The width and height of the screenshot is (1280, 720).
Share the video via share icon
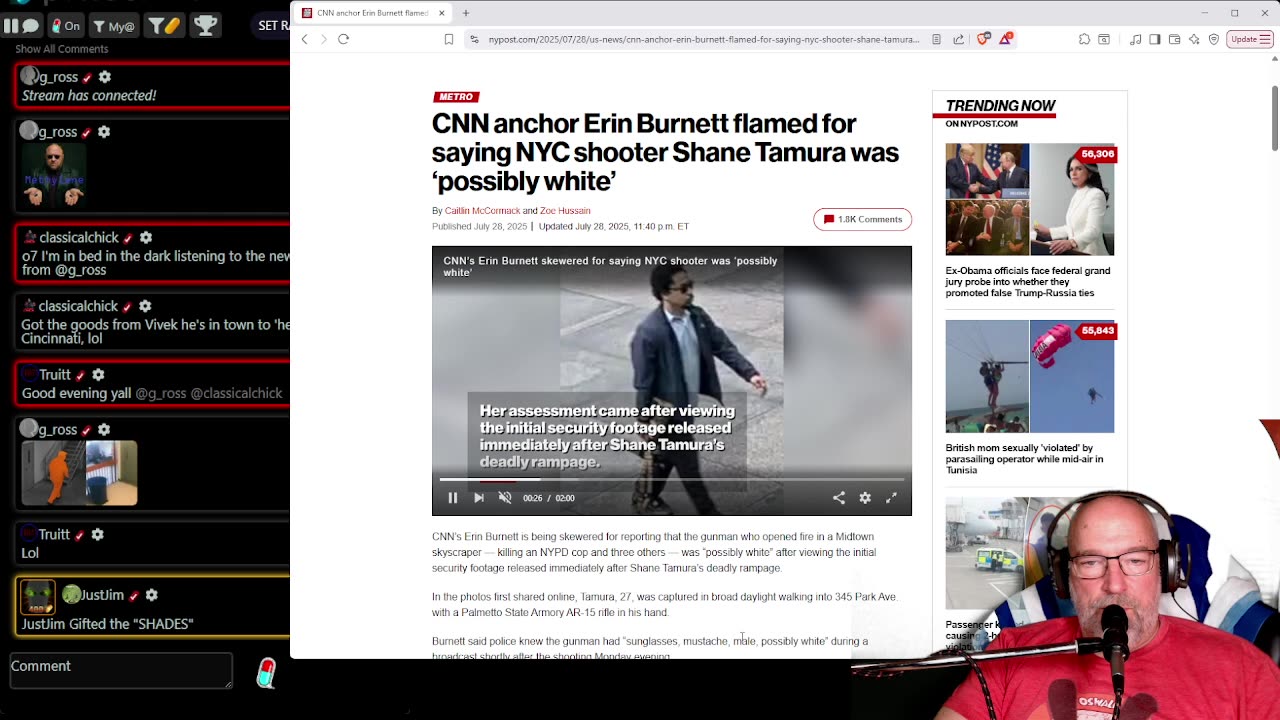tap(839, 498)
